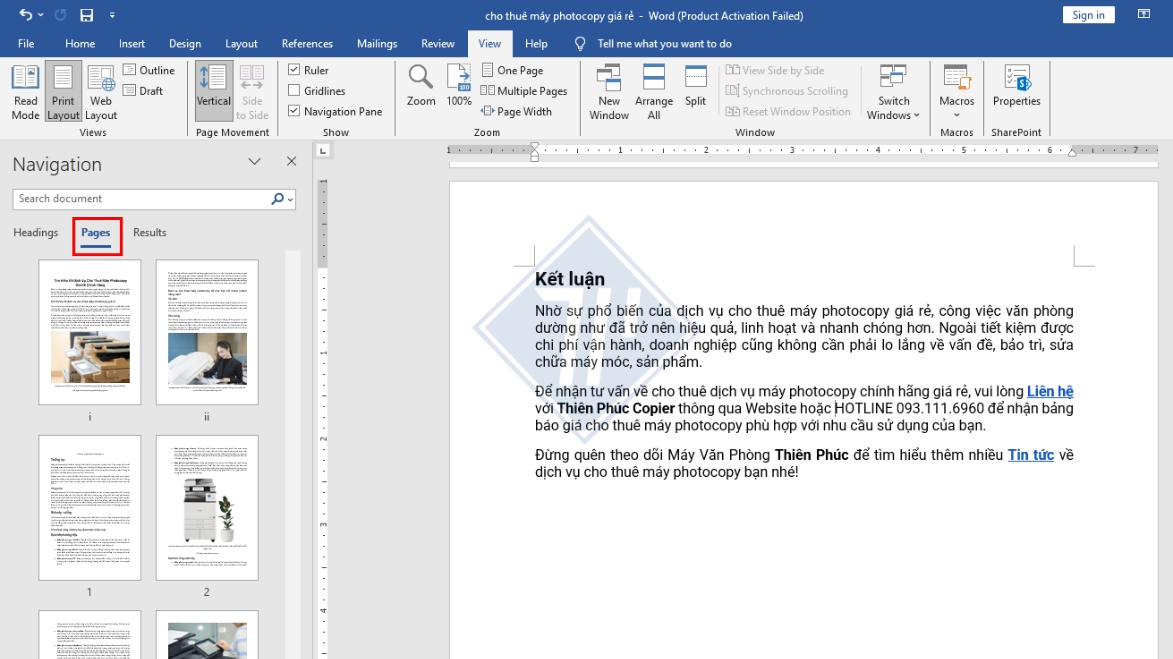The width and height of the screenshot is (1173, 659).
Task: Click the Sign in button
Action: click(1088, 14)
